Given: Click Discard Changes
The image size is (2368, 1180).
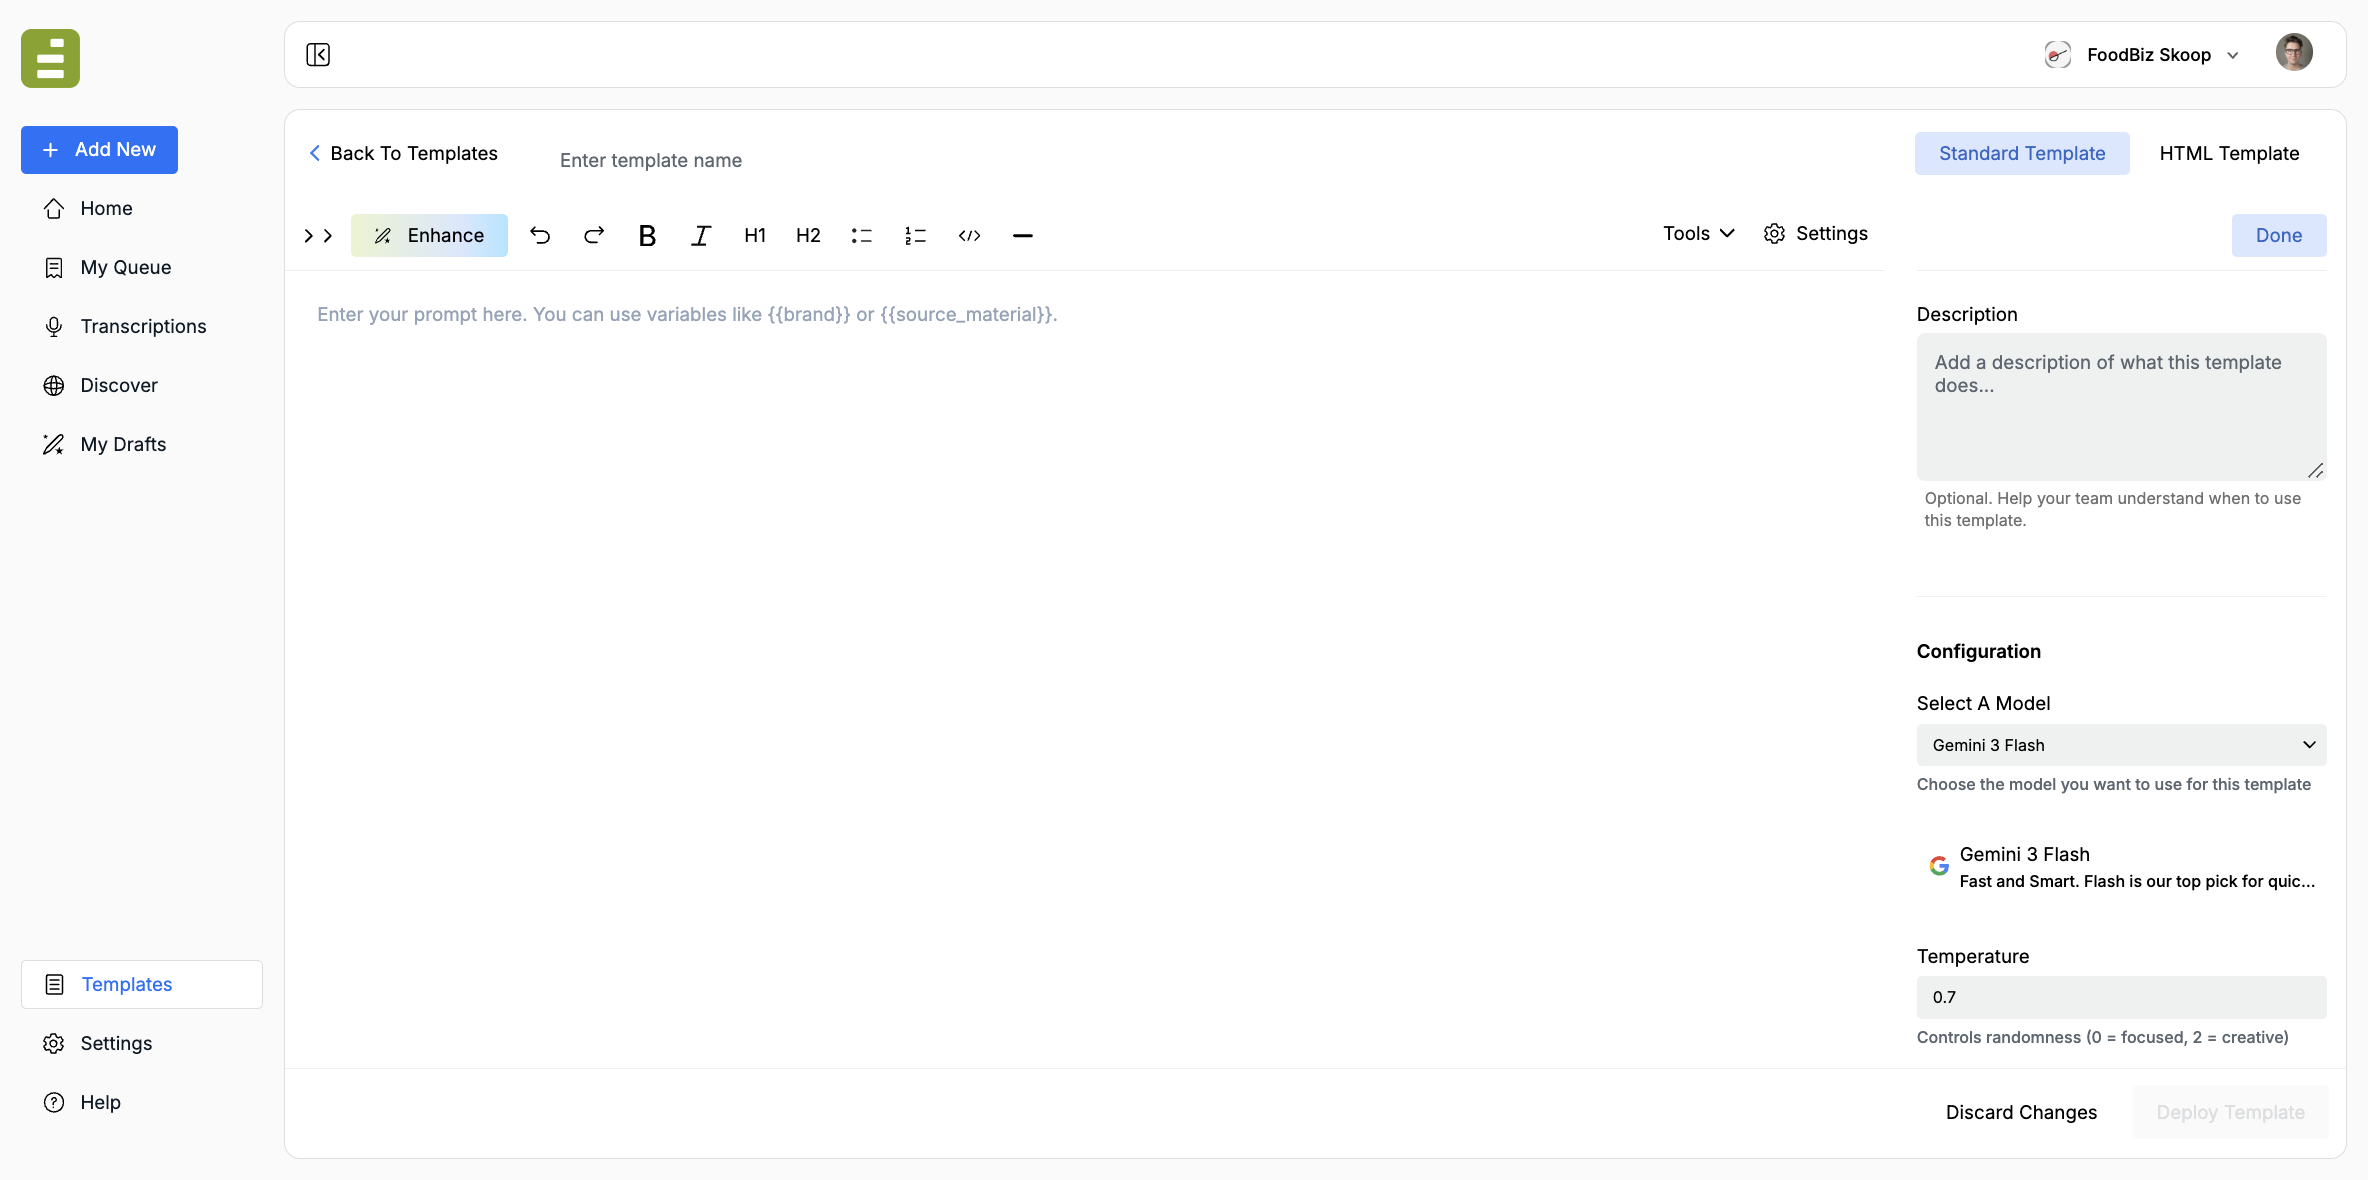Looking at the screenshot, I should 2021,1112.
